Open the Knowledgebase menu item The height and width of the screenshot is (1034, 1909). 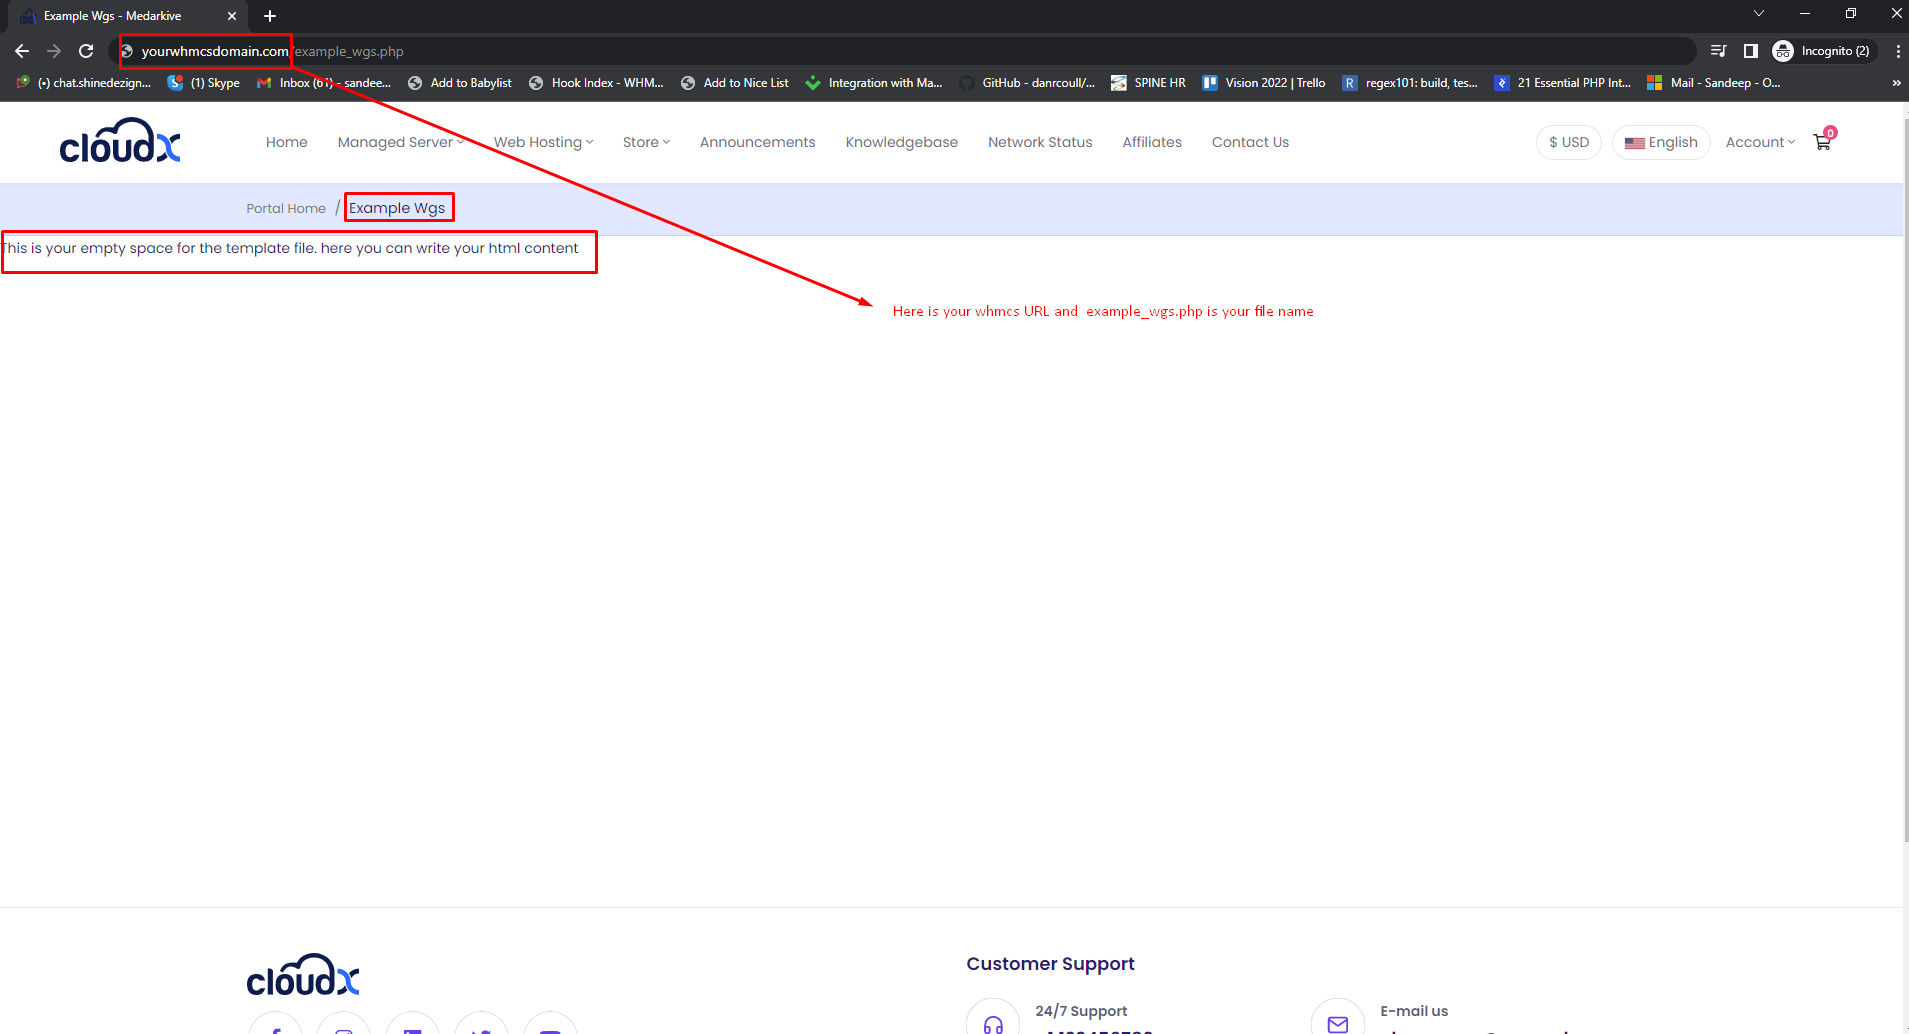click(x=901, y=142)
